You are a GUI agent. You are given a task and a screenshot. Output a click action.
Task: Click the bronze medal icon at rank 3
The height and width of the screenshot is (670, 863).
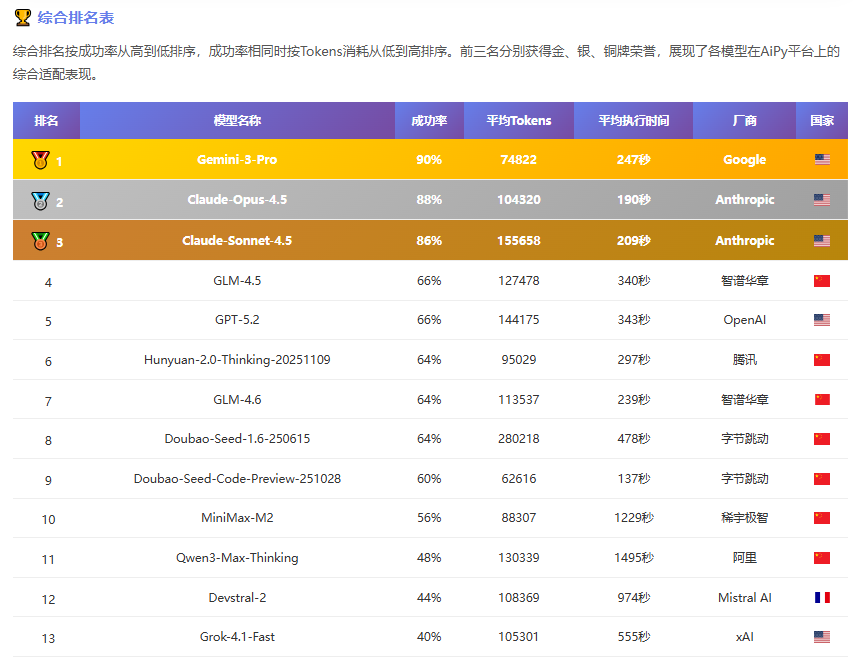(x=39, y=241)
